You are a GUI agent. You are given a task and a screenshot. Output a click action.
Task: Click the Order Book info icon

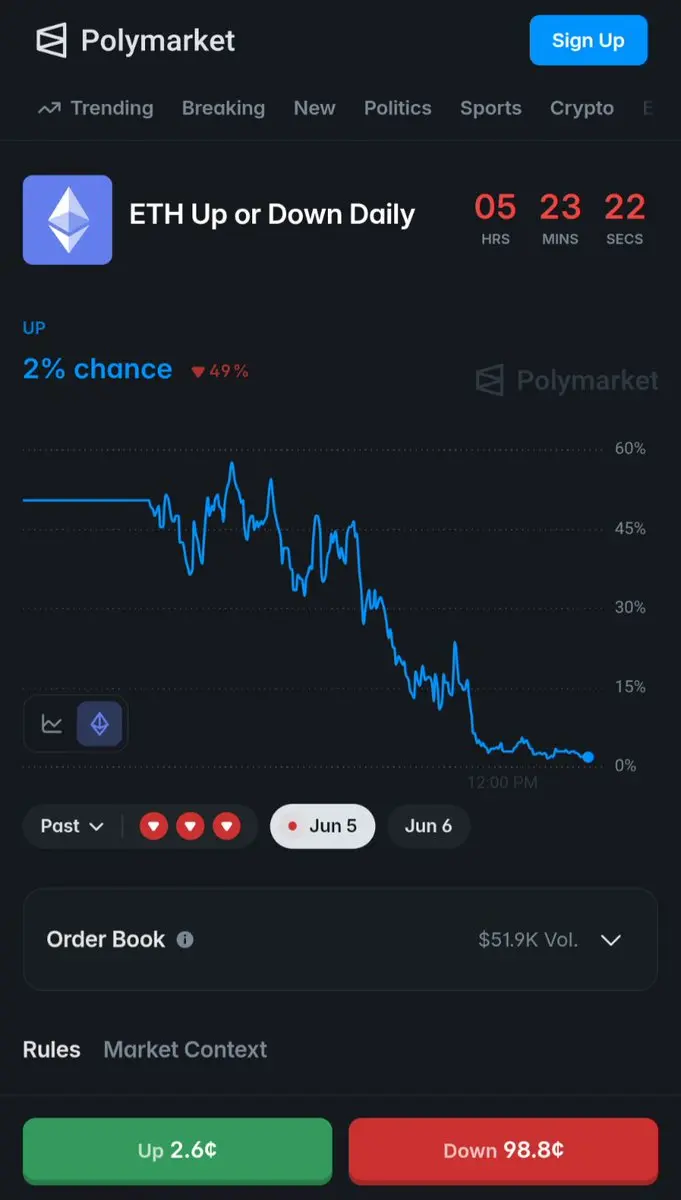click(185, 939)
